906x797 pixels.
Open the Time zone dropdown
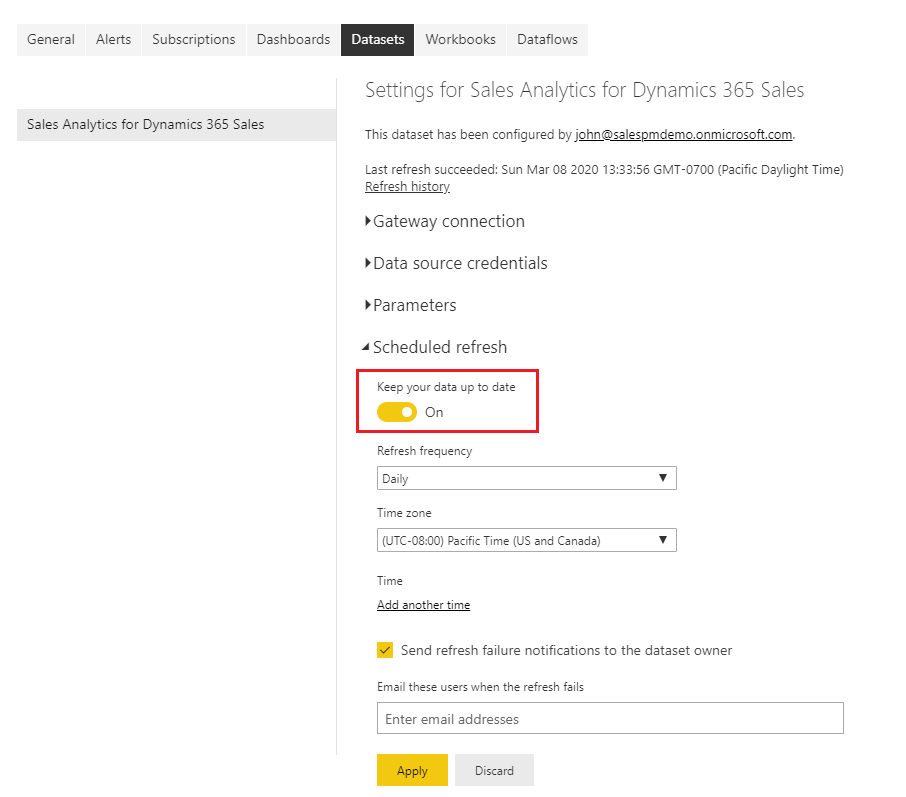pyautogui.click(x=526, y=540)
